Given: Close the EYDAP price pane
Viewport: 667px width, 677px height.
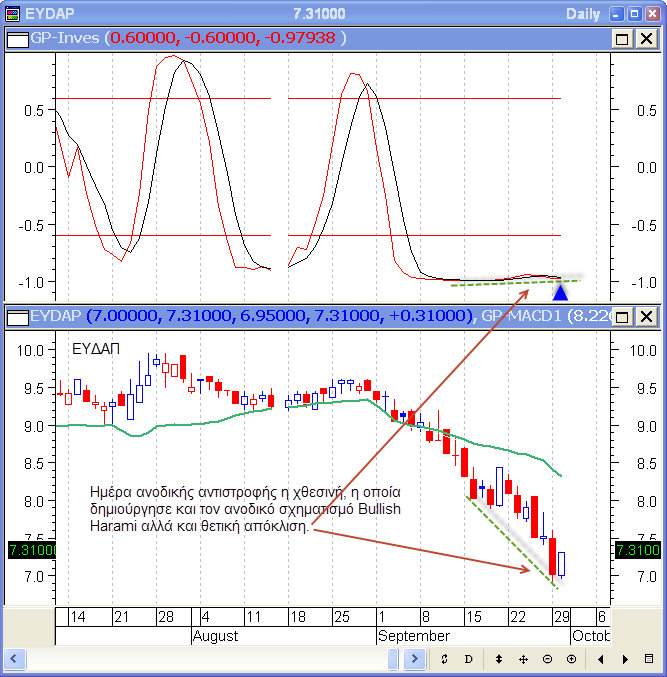Looking at the screenshot, I should tap(646, 317).
